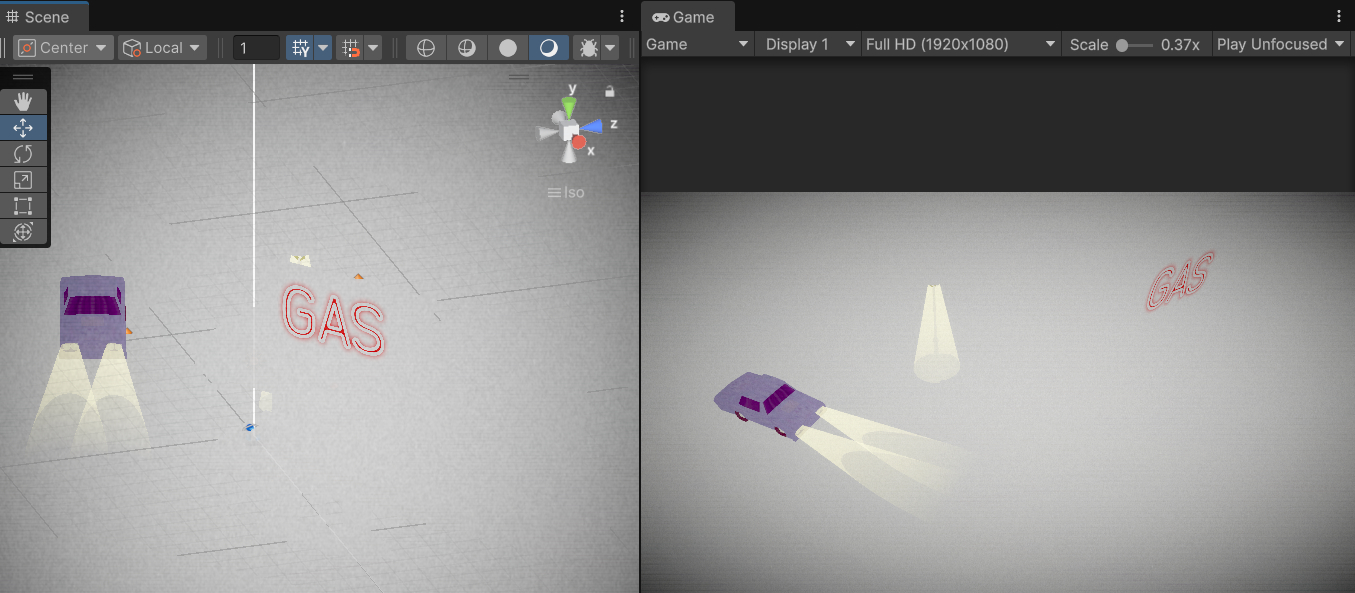Select the Rotate tool
The height and width of the screenshot is (593, 1355).
[23, 154]
